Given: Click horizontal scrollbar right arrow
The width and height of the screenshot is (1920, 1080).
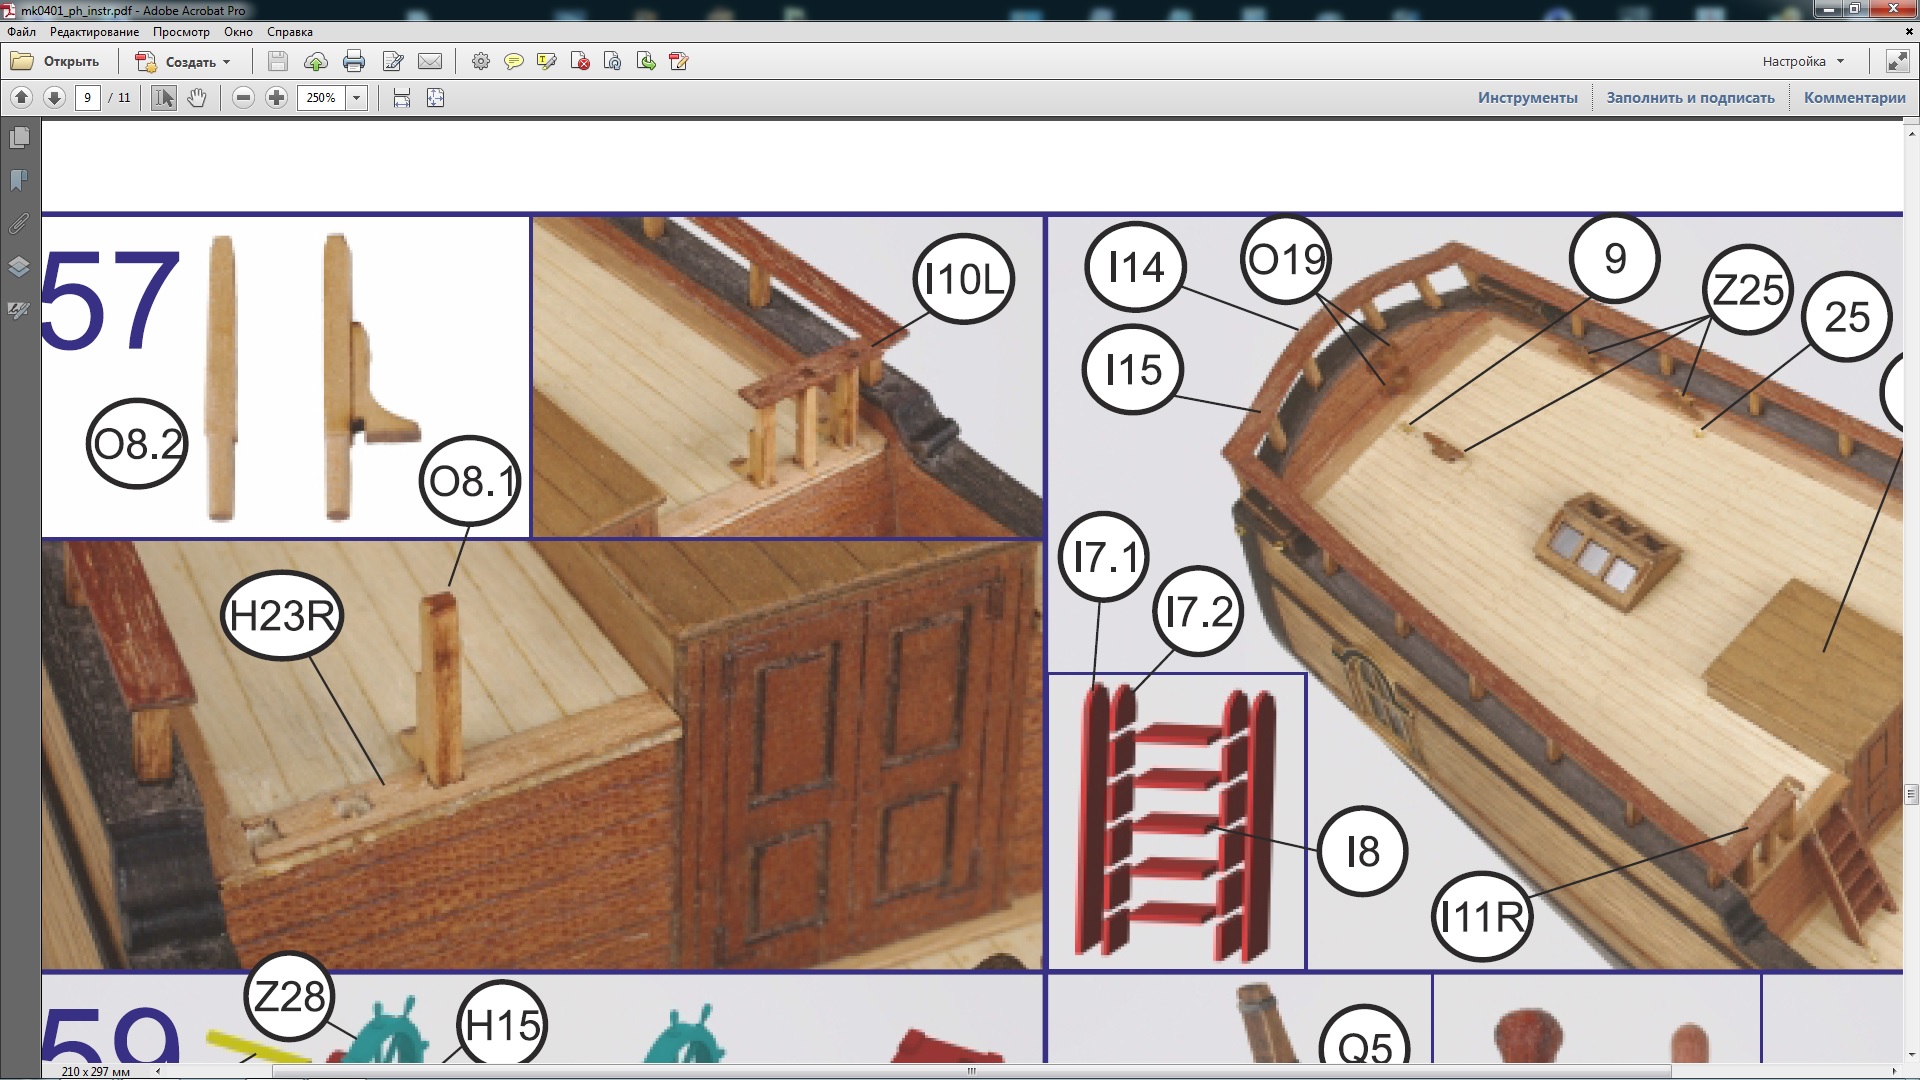Looking at the screenshot, I should point(1894,1071).
